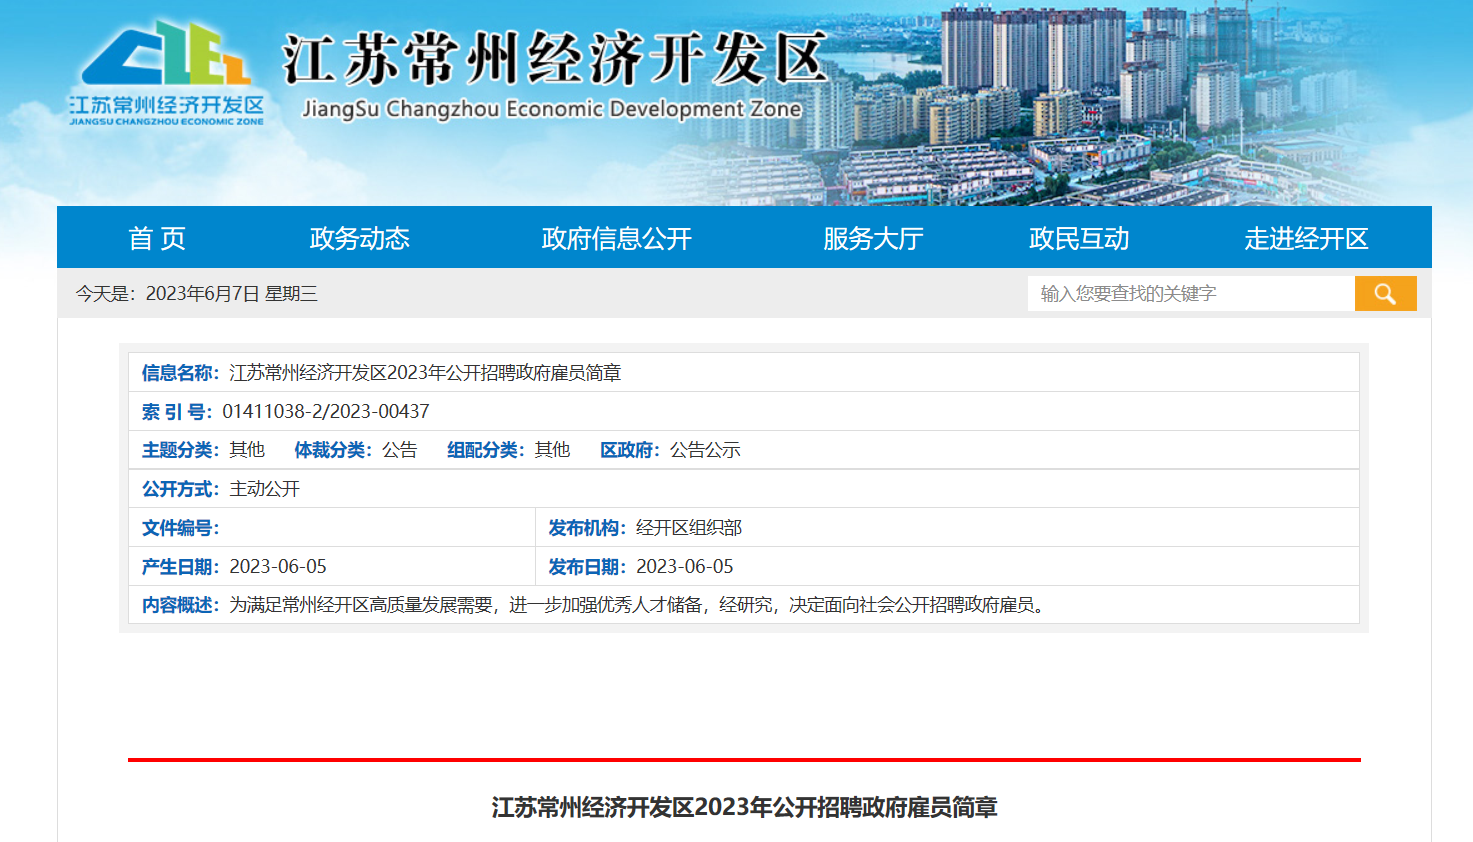Open the 政府信息公开 section
1473x842 pixels.
tap(616, 238)
